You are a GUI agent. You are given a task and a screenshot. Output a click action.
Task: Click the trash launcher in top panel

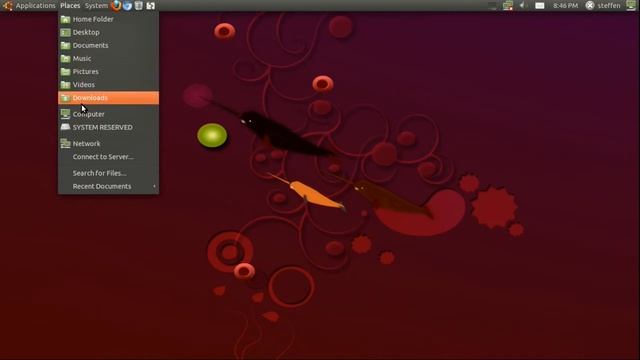click(139, 5)
